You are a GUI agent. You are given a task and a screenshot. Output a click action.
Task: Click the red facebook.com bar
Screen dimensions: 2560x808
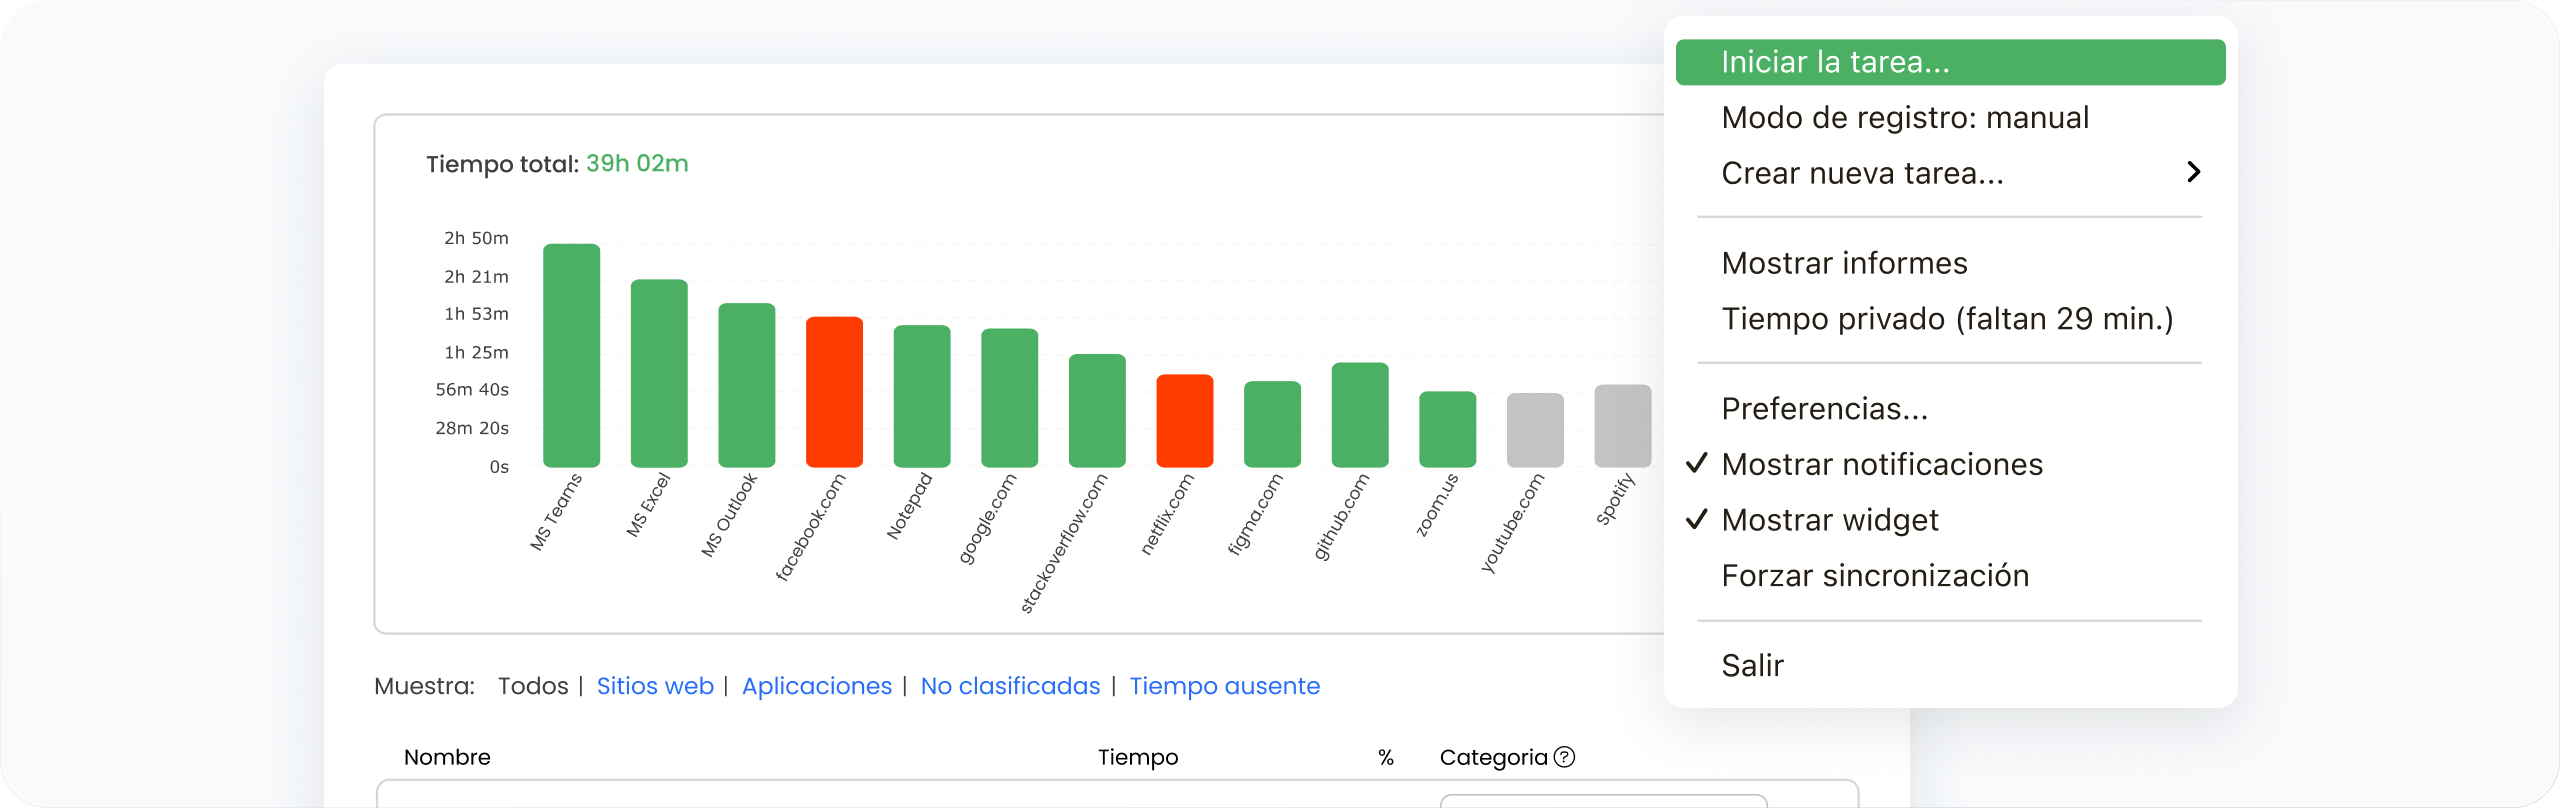point(834,392)
